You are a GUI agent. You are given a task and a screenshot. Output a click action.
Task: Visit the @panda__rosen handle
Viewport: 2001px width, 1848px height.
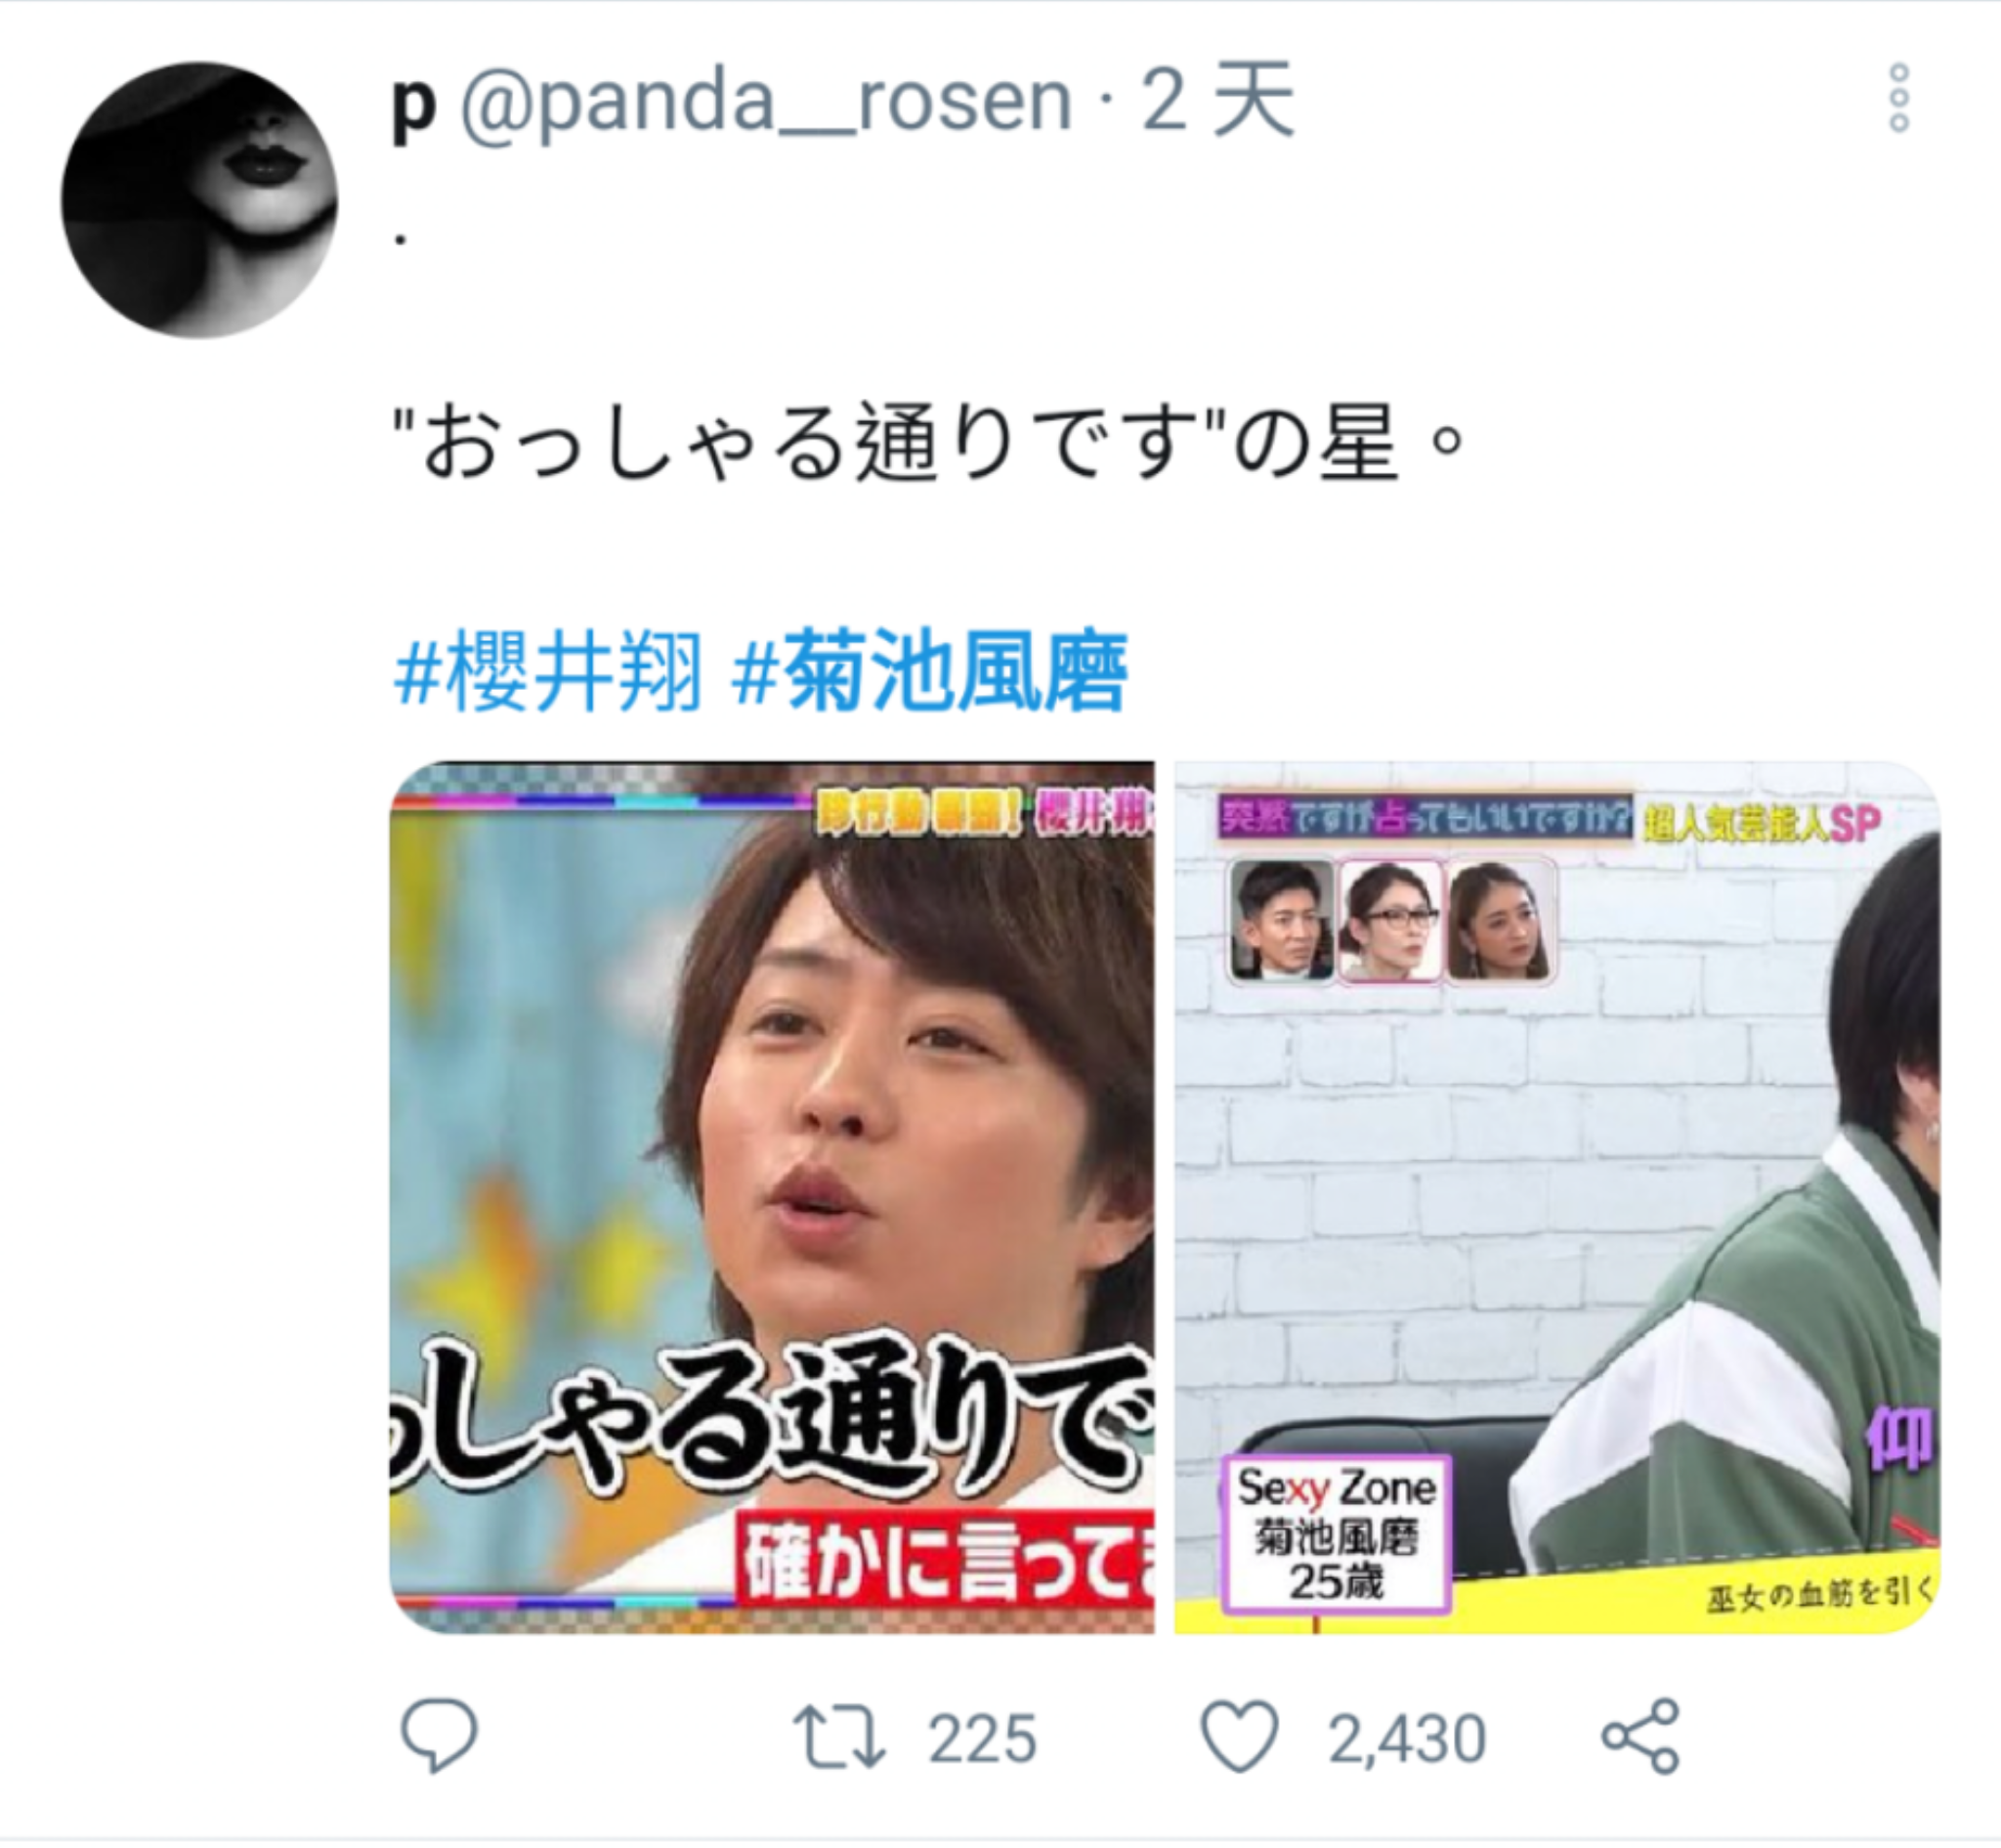765,101
